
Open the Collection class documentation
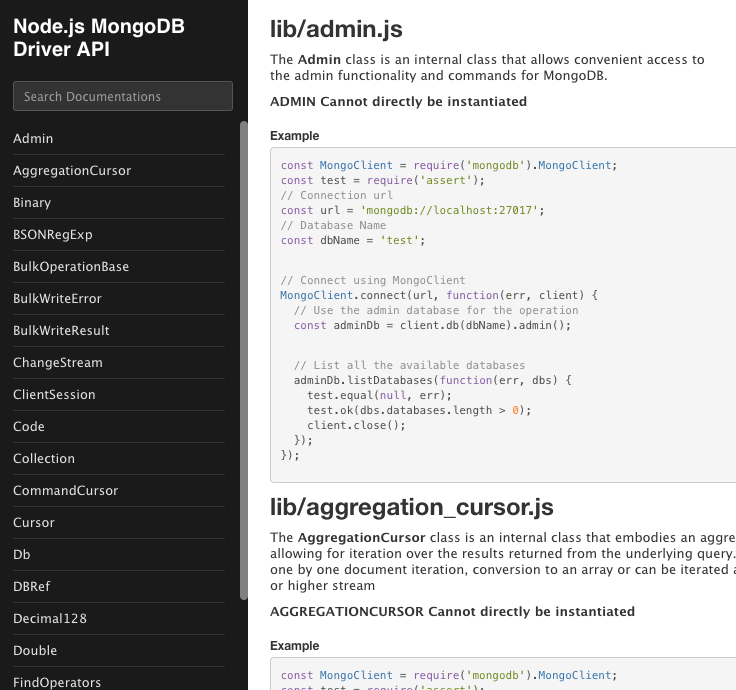coord(44,459)
